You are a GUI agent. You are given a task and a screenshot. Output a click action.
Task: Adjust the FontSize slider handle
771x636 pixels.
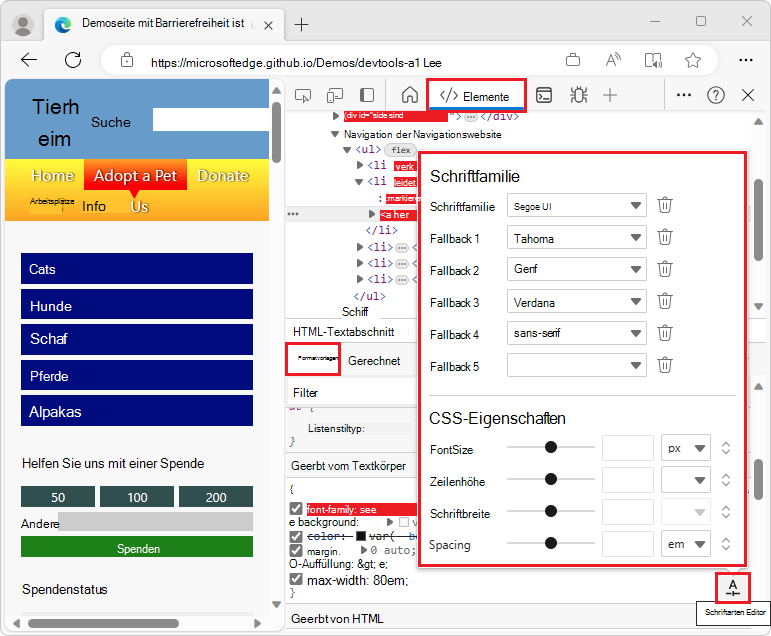tap(551, 447)
